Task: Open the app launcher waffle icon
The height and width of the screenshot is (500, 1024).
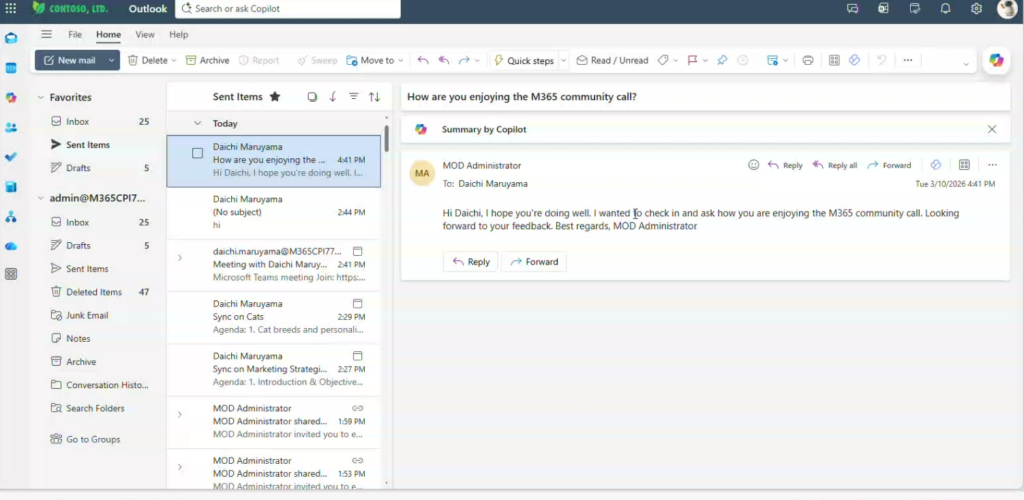Action: click(11, 9)
